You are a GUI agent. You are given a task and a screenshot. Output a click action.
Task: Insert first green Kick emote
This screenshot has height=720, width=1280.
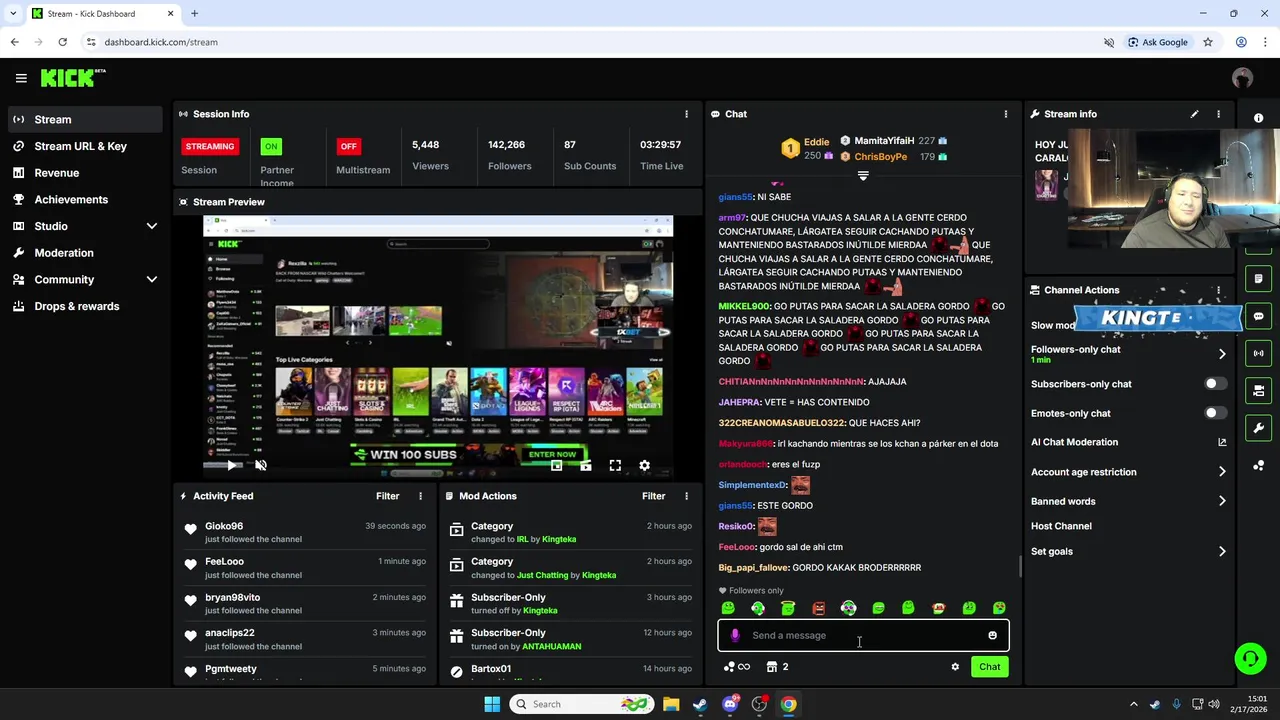coord(728,608)
